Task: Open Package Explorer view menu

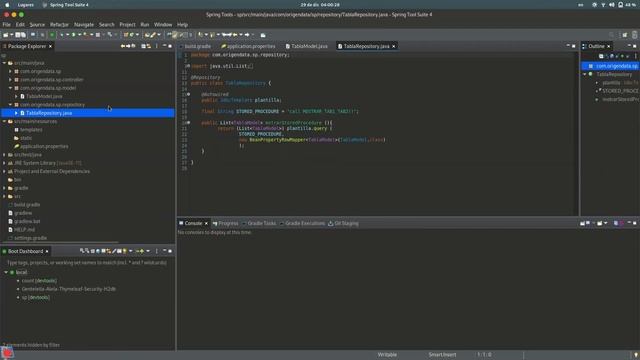Action: [x=157, y=46]
